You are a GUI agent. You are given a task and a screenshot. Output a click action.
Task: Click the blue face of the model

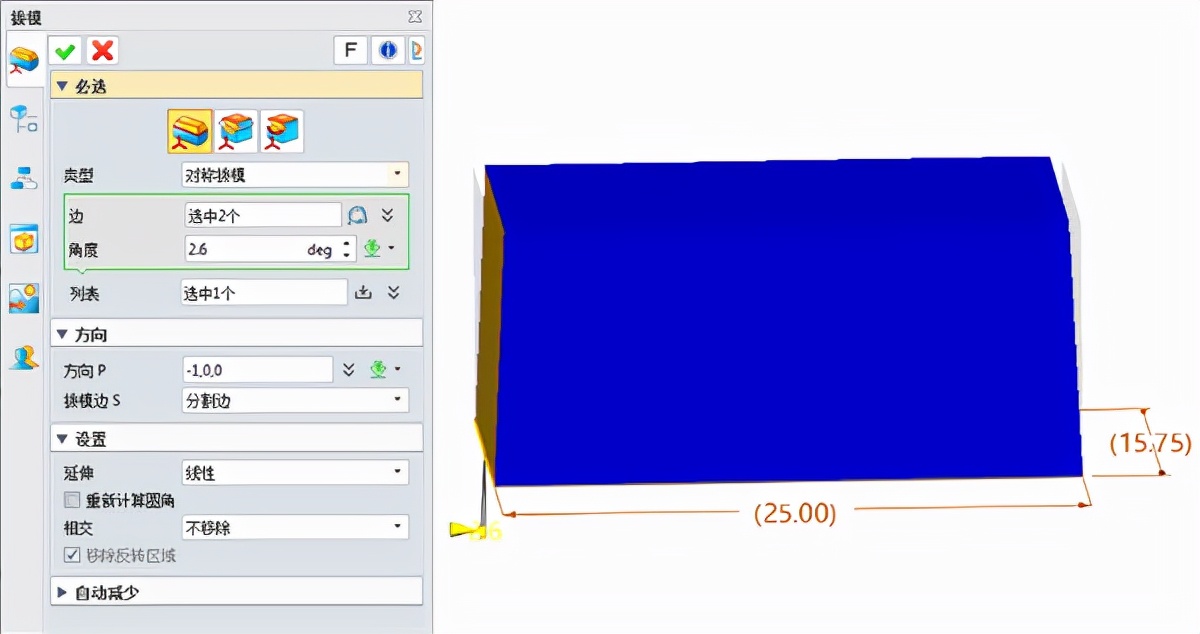pos(780,320)
